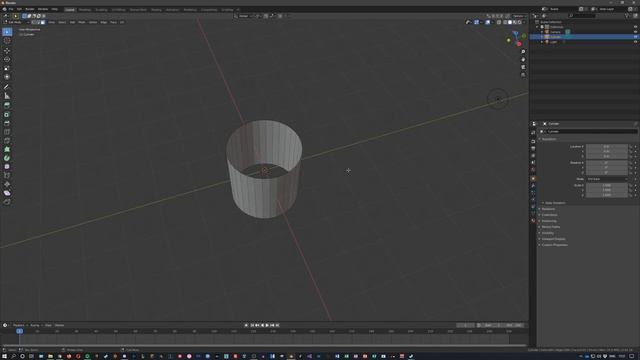Click the pan view hand icon
Viewport: 640px width, 360px height.
(523, 60)
